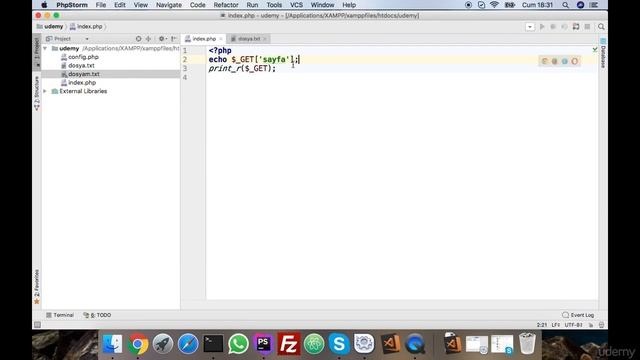
Task: Open Skype from the Dock
Action: pyautogui.click(x=339, y=344)
